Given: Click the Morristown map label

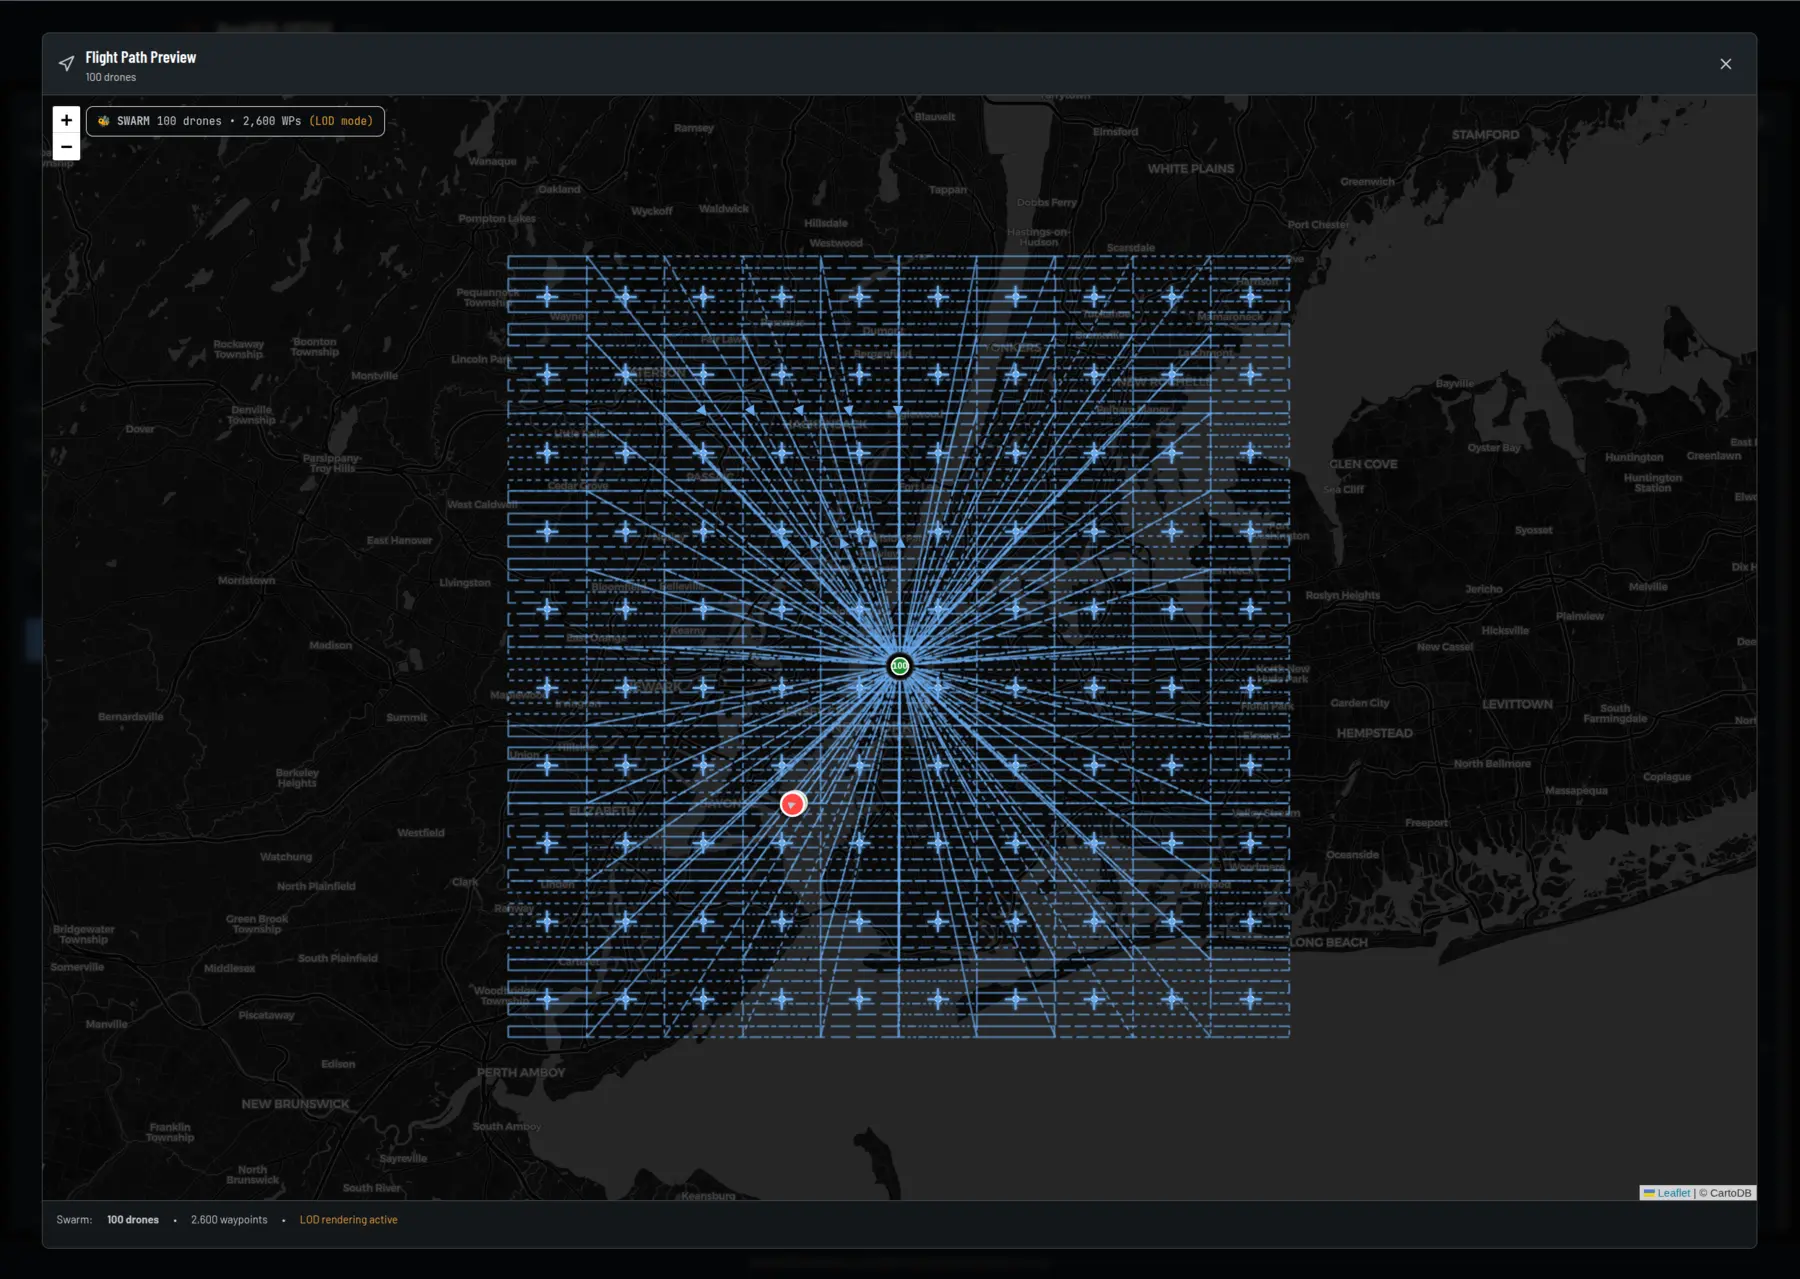Looking at the screenshot, I should [247, 580].
